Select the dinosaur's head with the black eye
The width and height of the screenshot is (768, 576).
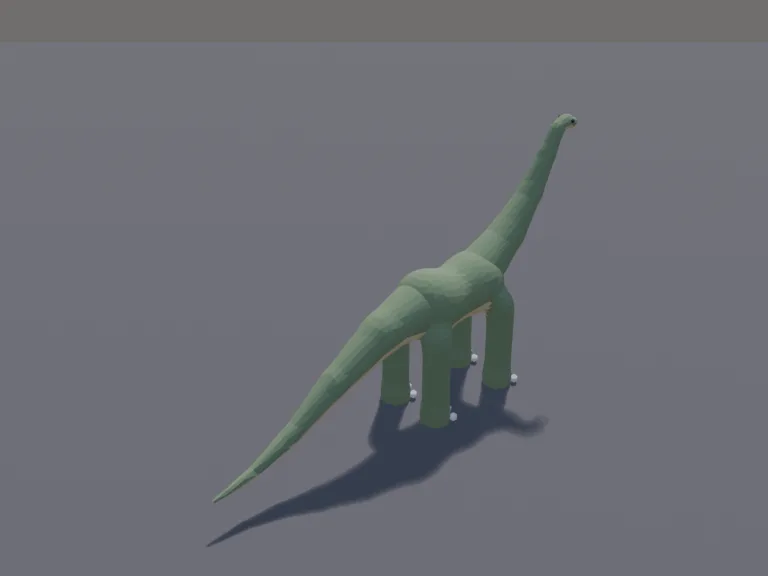(x=565, y=121)
